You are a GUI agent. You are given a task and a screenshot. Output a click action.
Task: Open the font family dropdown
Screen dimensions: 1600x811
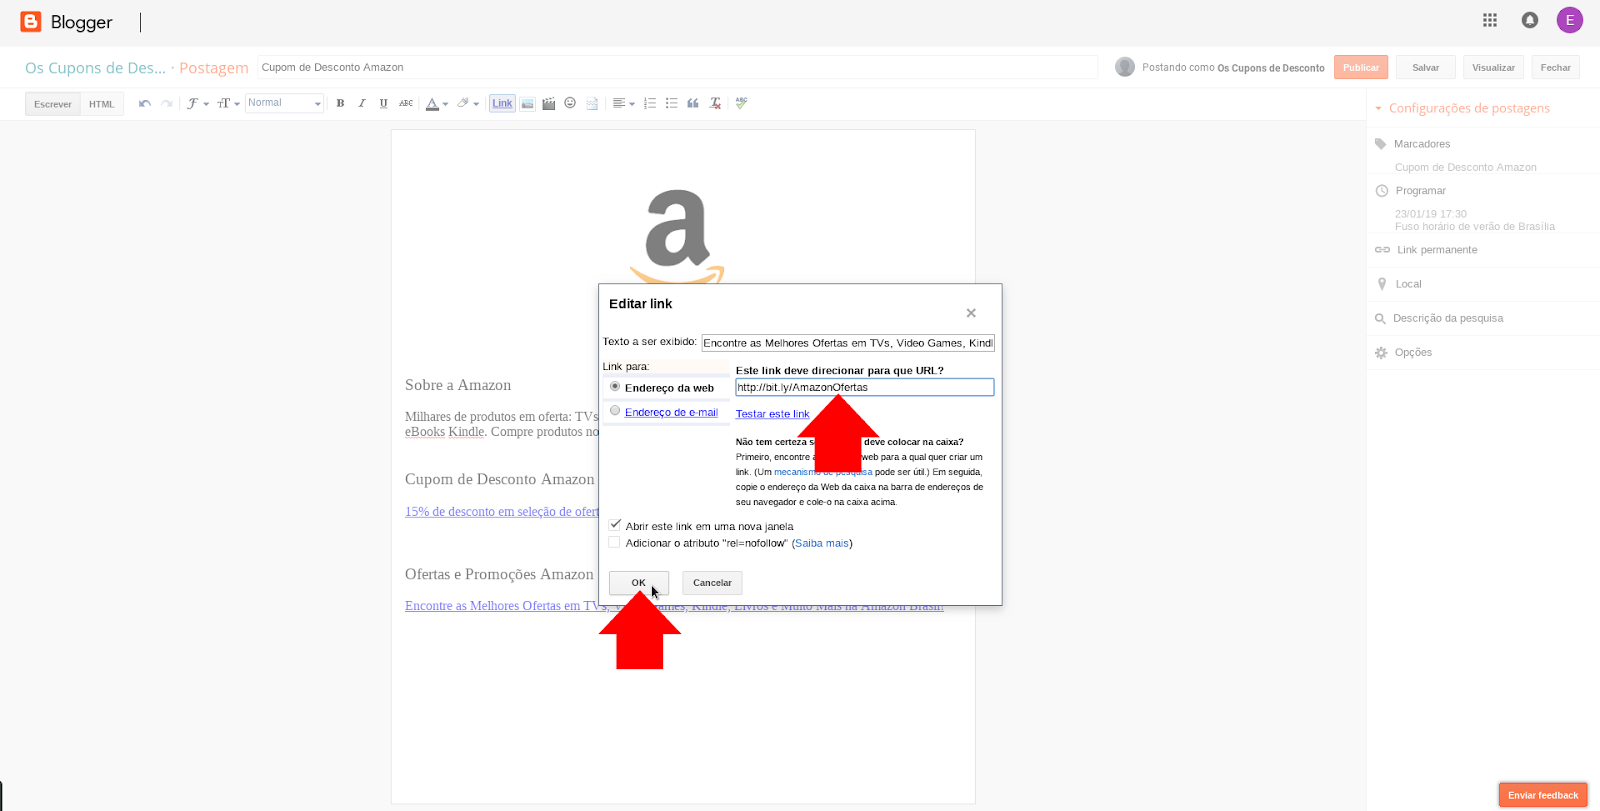tap(197, 103)
